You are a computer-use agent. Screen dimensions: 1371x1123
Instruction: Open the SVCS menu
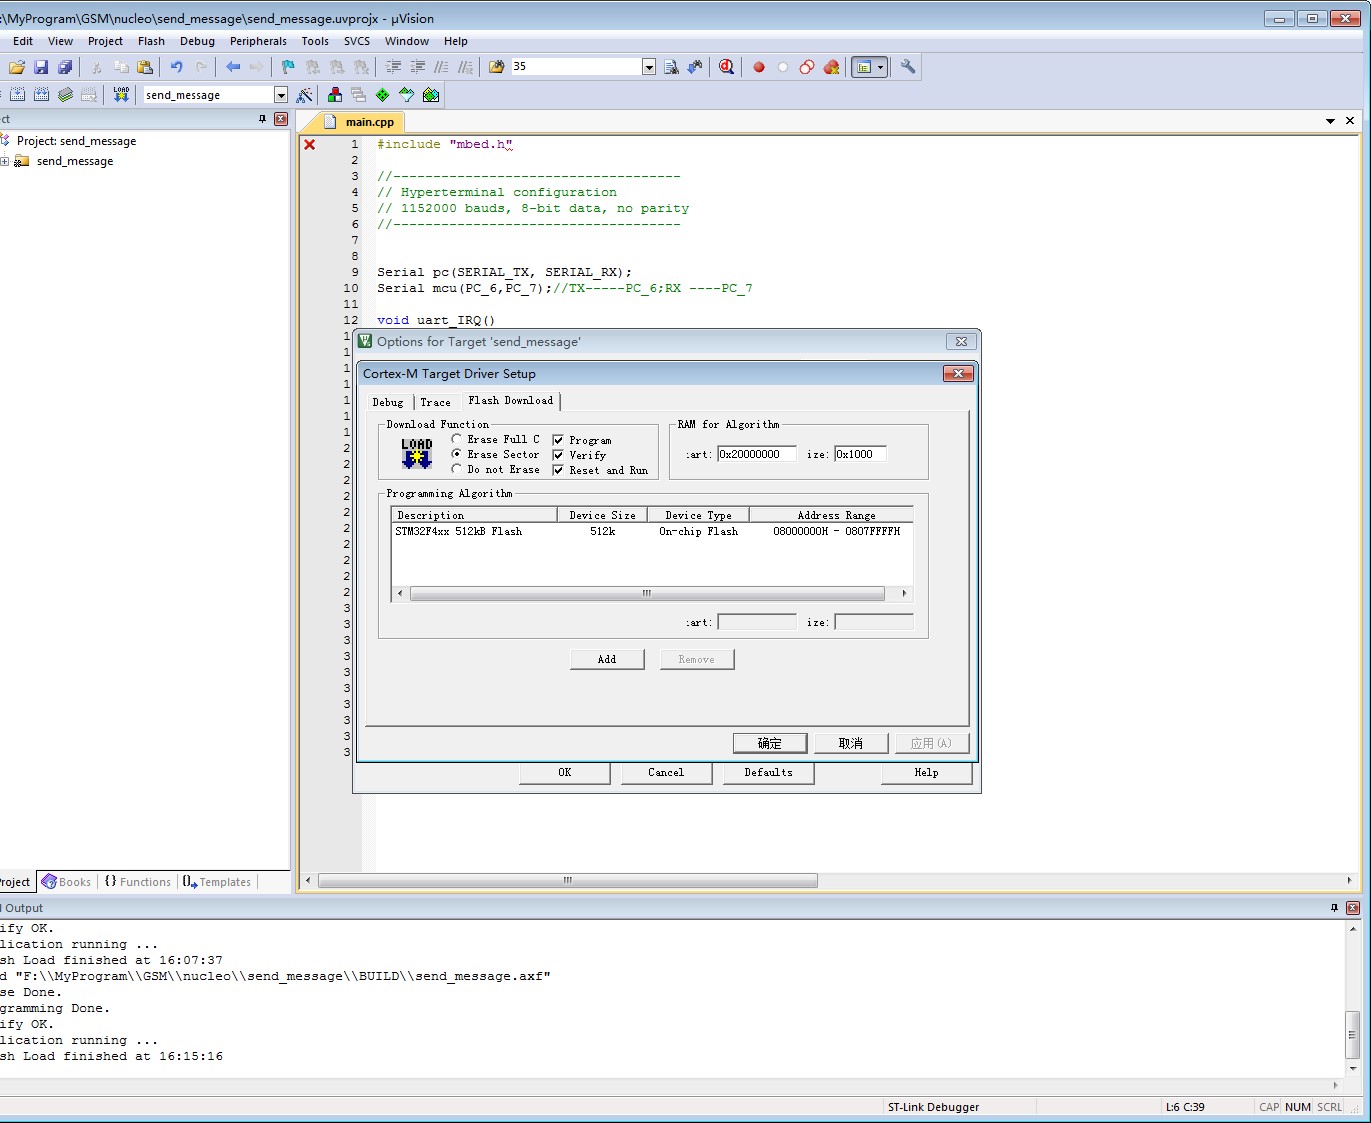click(x=357, y=41)
